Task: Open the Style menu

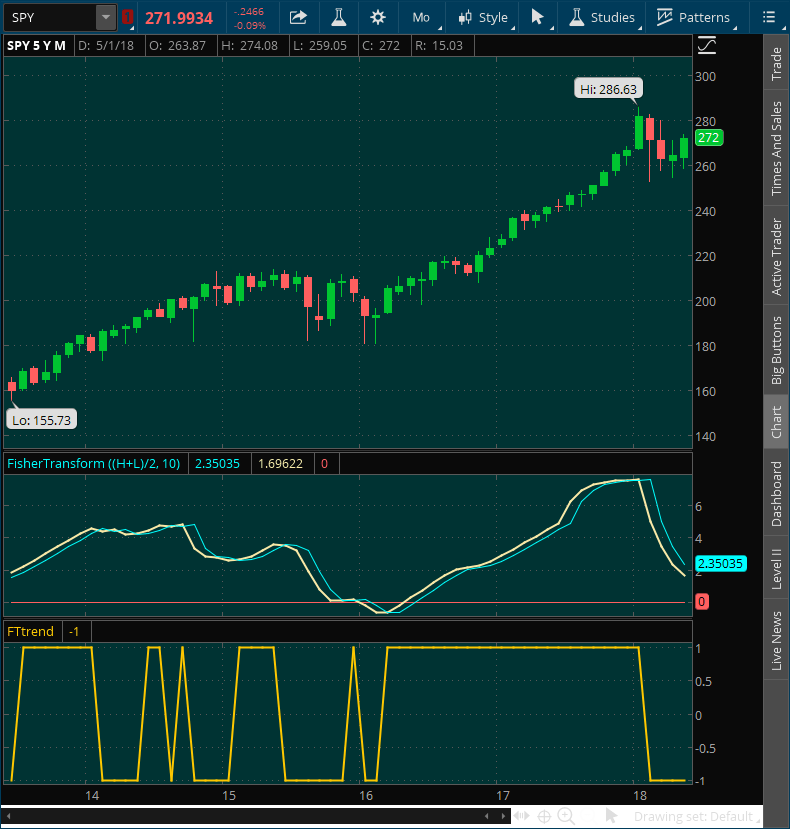Action: pos(483,17)
